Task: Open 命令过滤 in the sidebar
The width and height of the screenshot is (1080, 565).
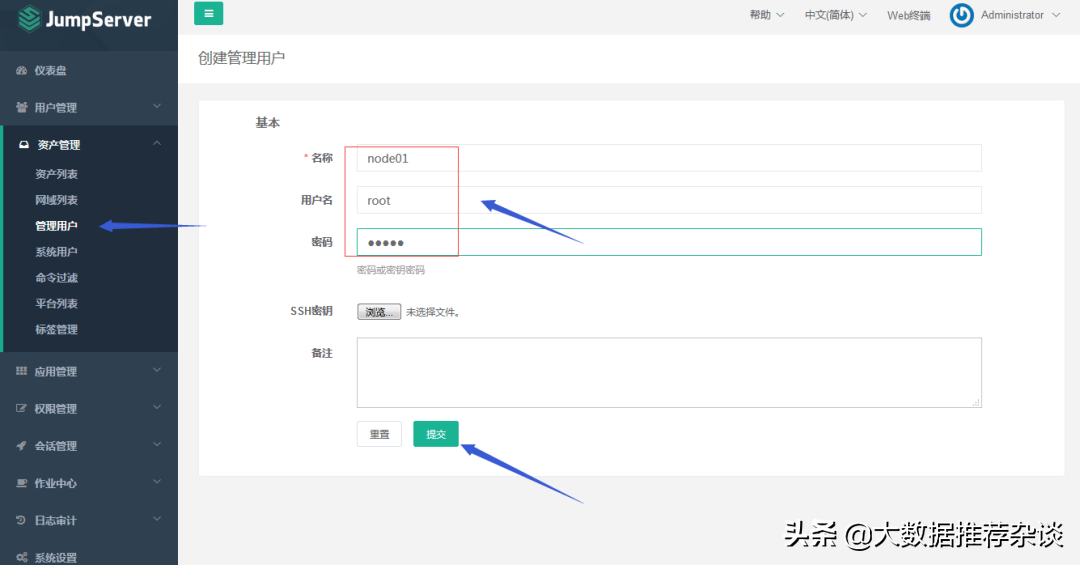Action: [56, 278]
